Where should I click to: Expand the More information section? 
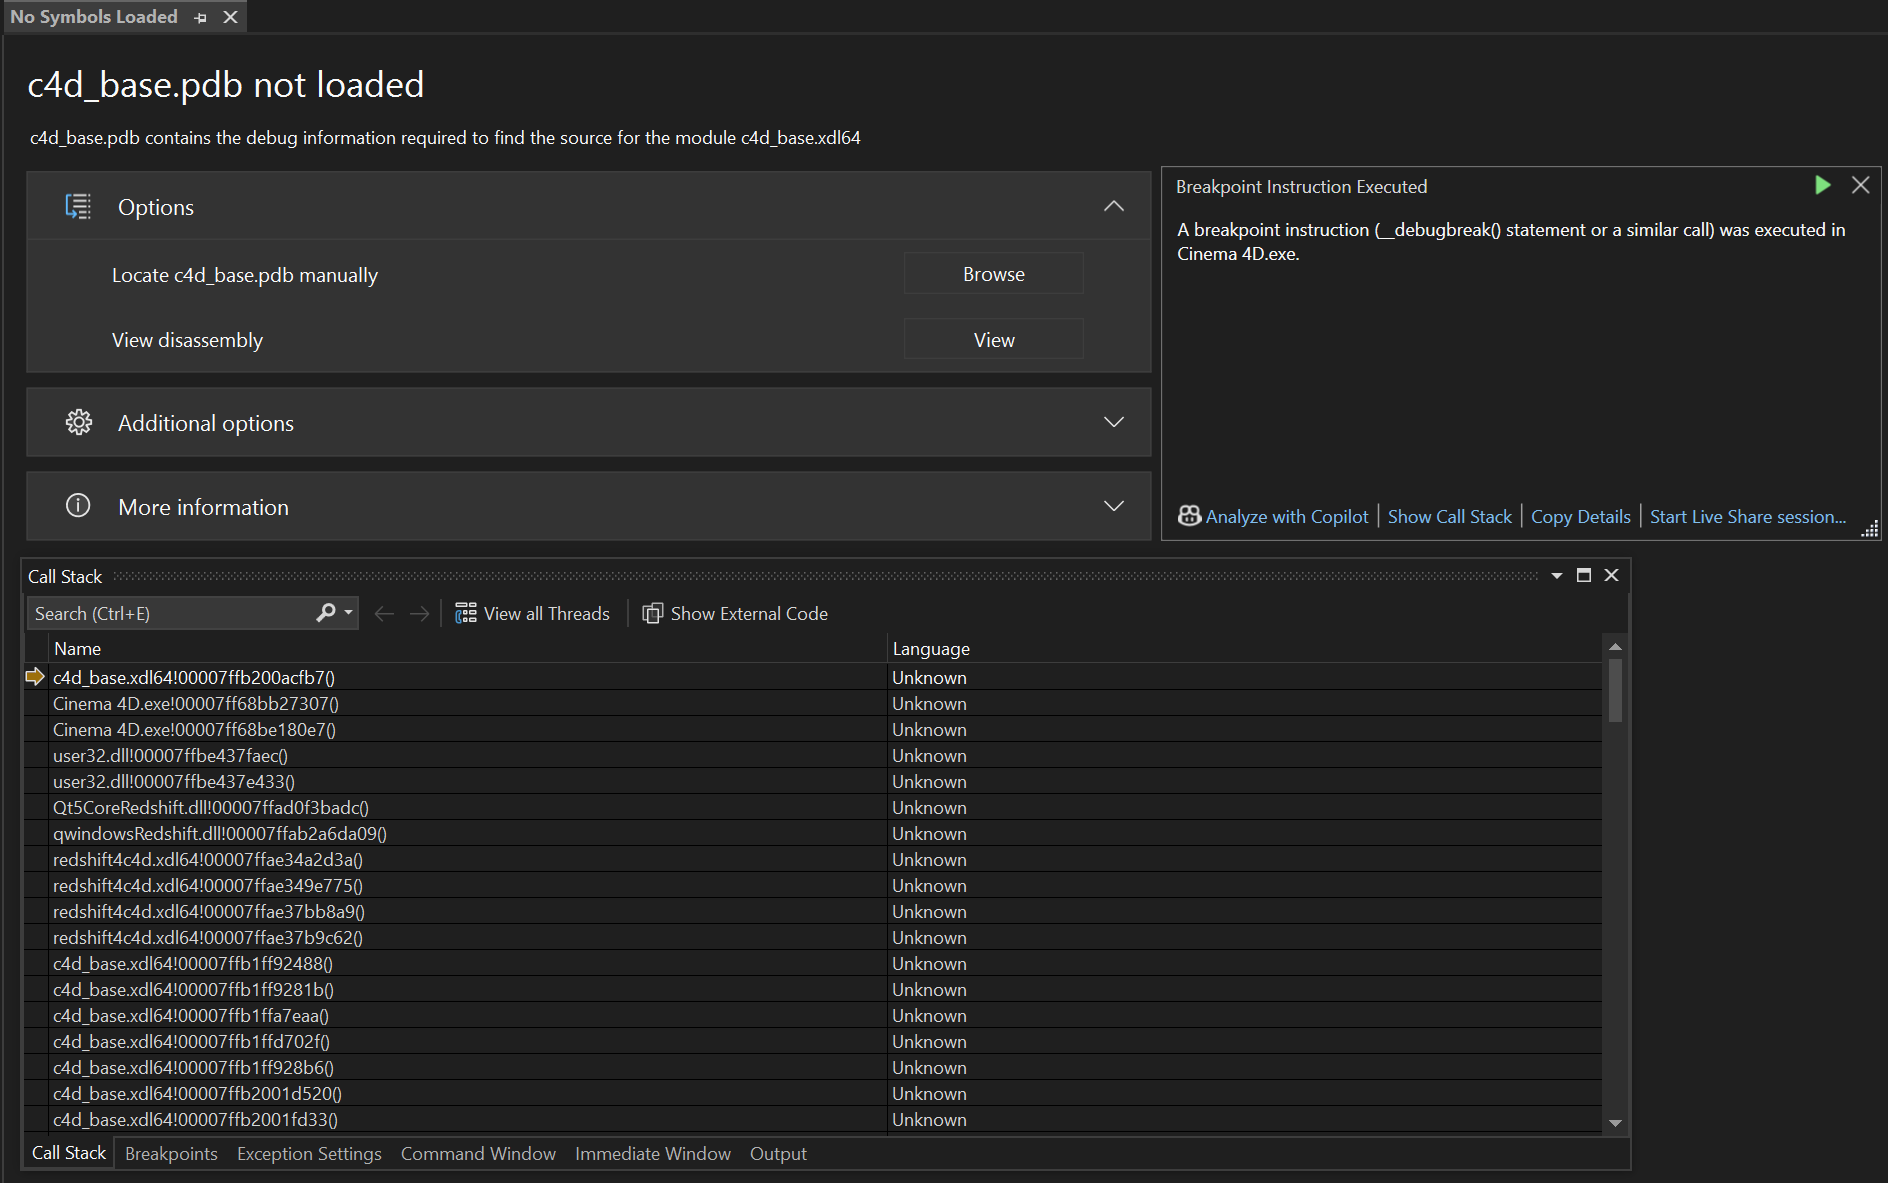tap(1113, 506)
